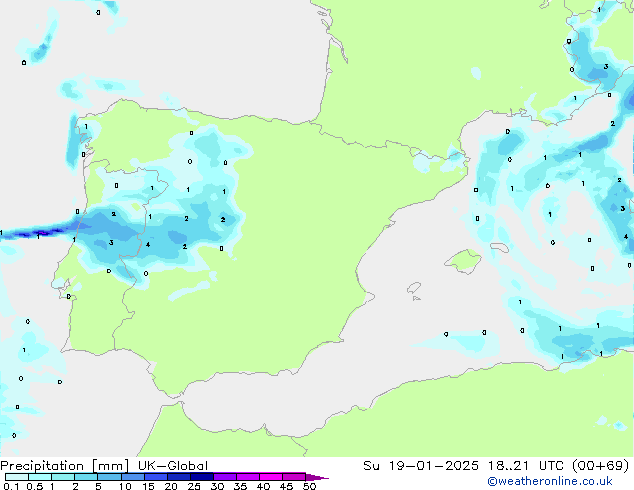Click the above-50 mm arrow tip of legend
The width and height of the screenshot is (634, 490).
point(317,477)
